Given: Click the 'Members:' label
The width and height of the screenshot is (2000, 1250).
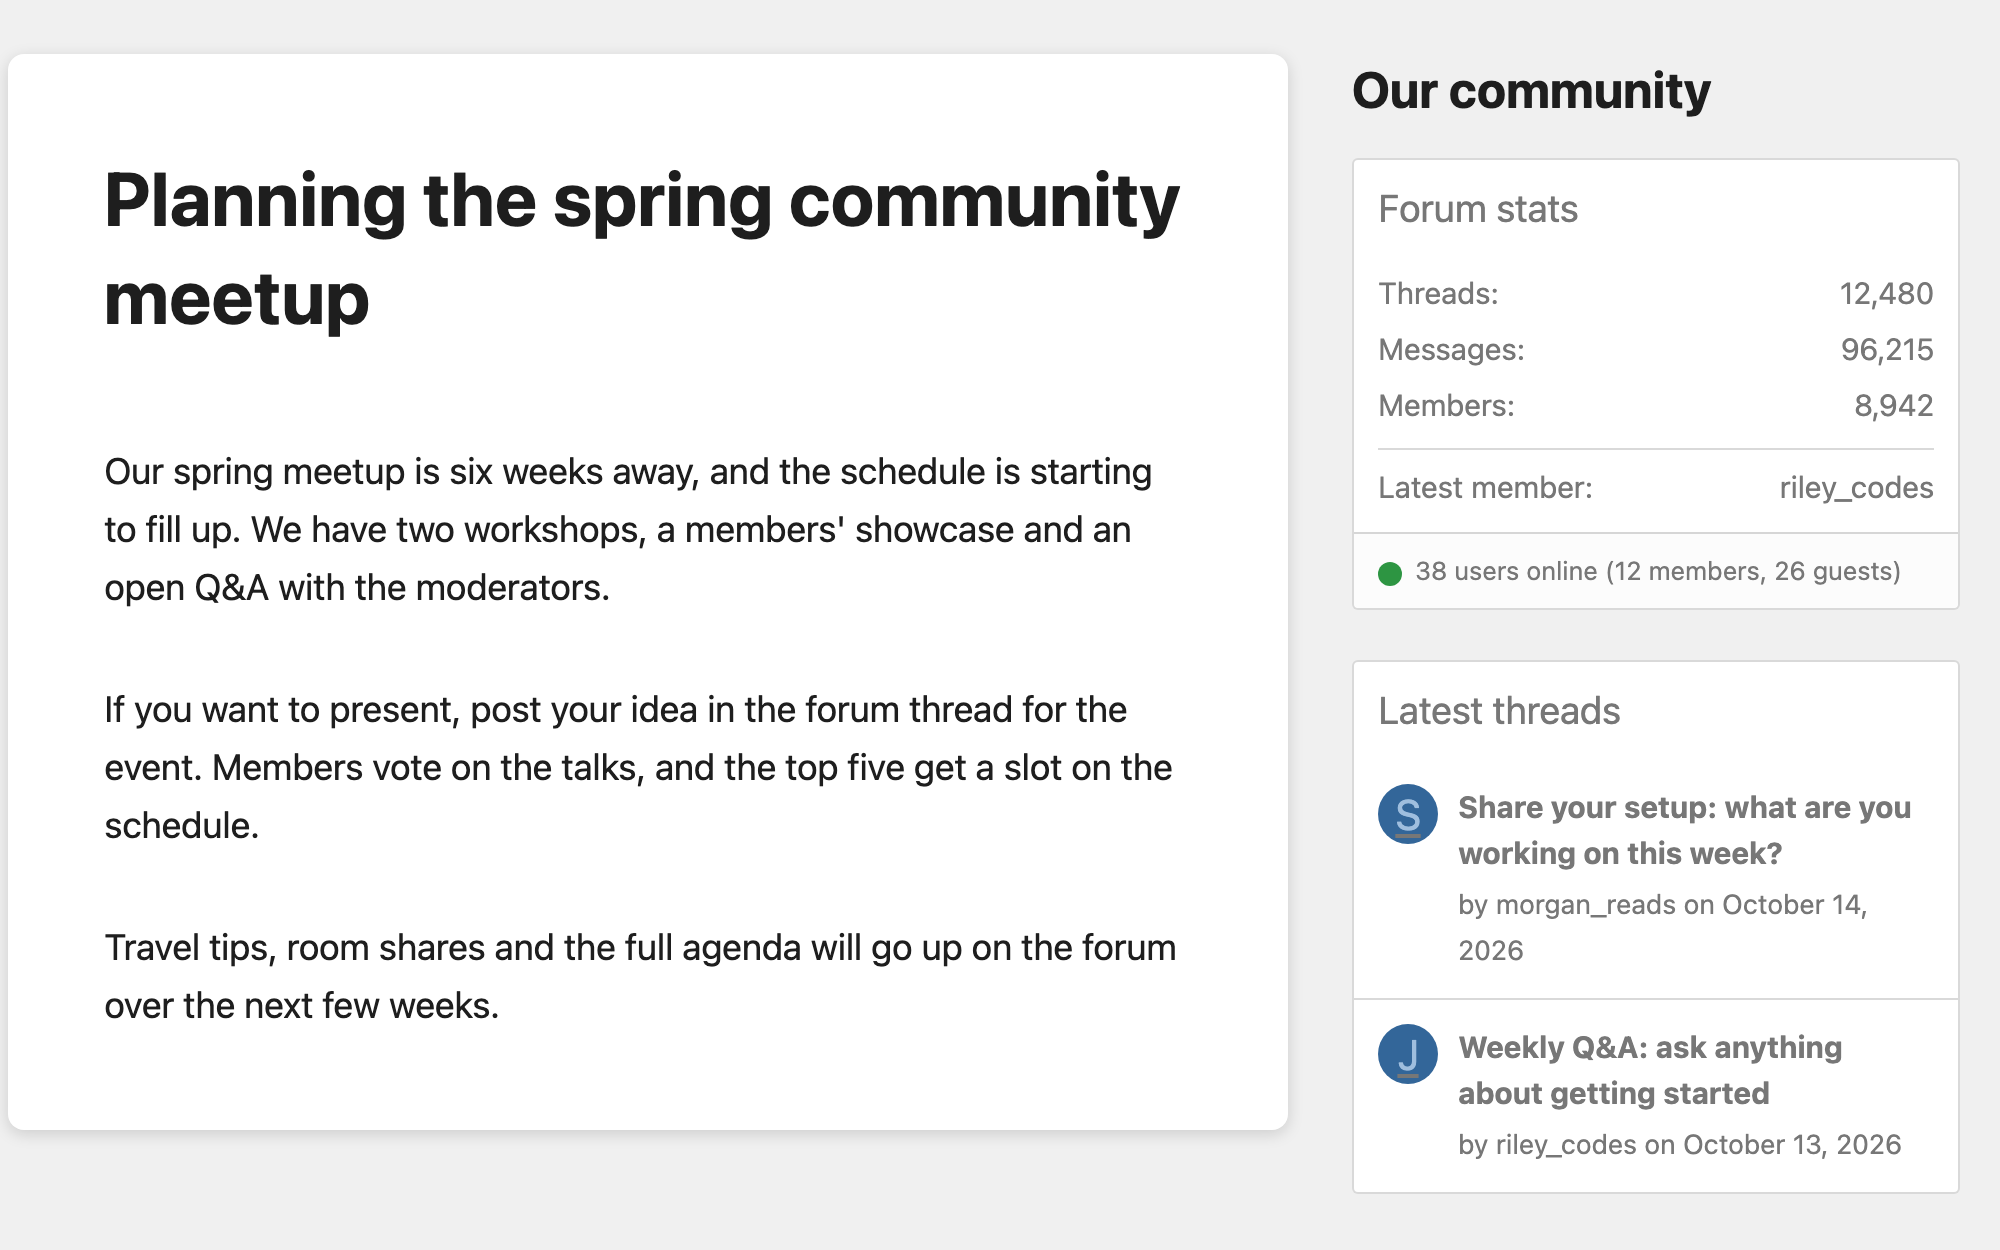Looking at the screenshot, I should [x=1446, y=405].
